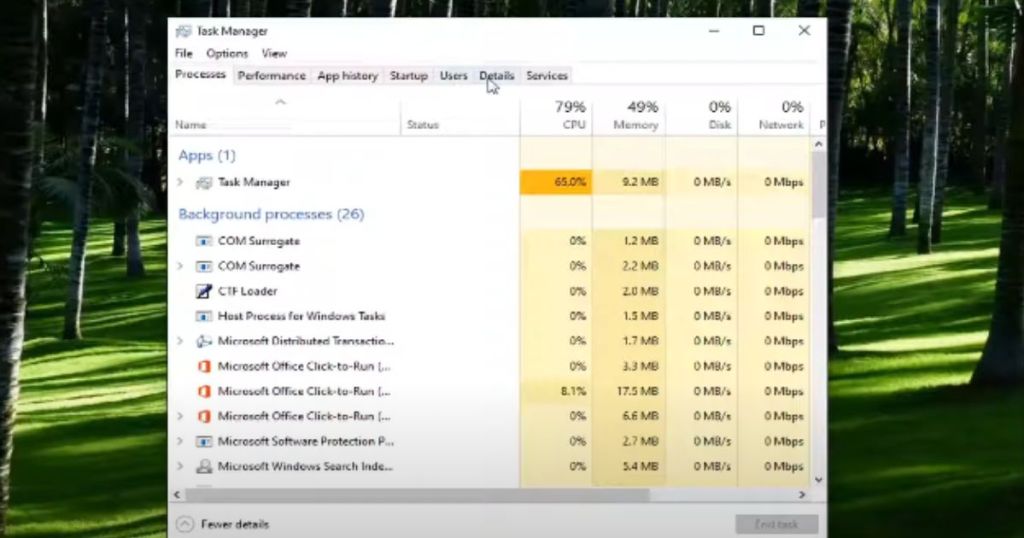
Task: Click the horizontal scrollbar left arrow
Action: tap(177, 495)
